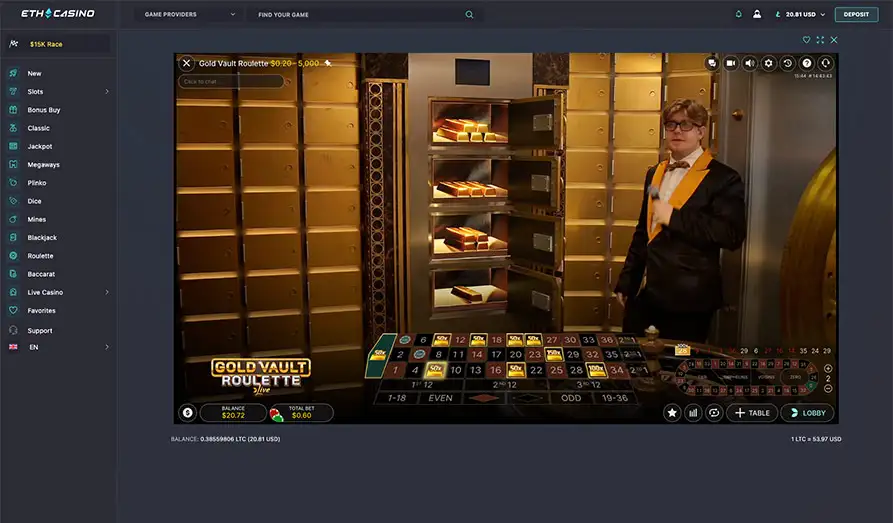Mute the game sound speaker icon
The height and width of the screenshot is (523, 893).
tap(749, 63)
